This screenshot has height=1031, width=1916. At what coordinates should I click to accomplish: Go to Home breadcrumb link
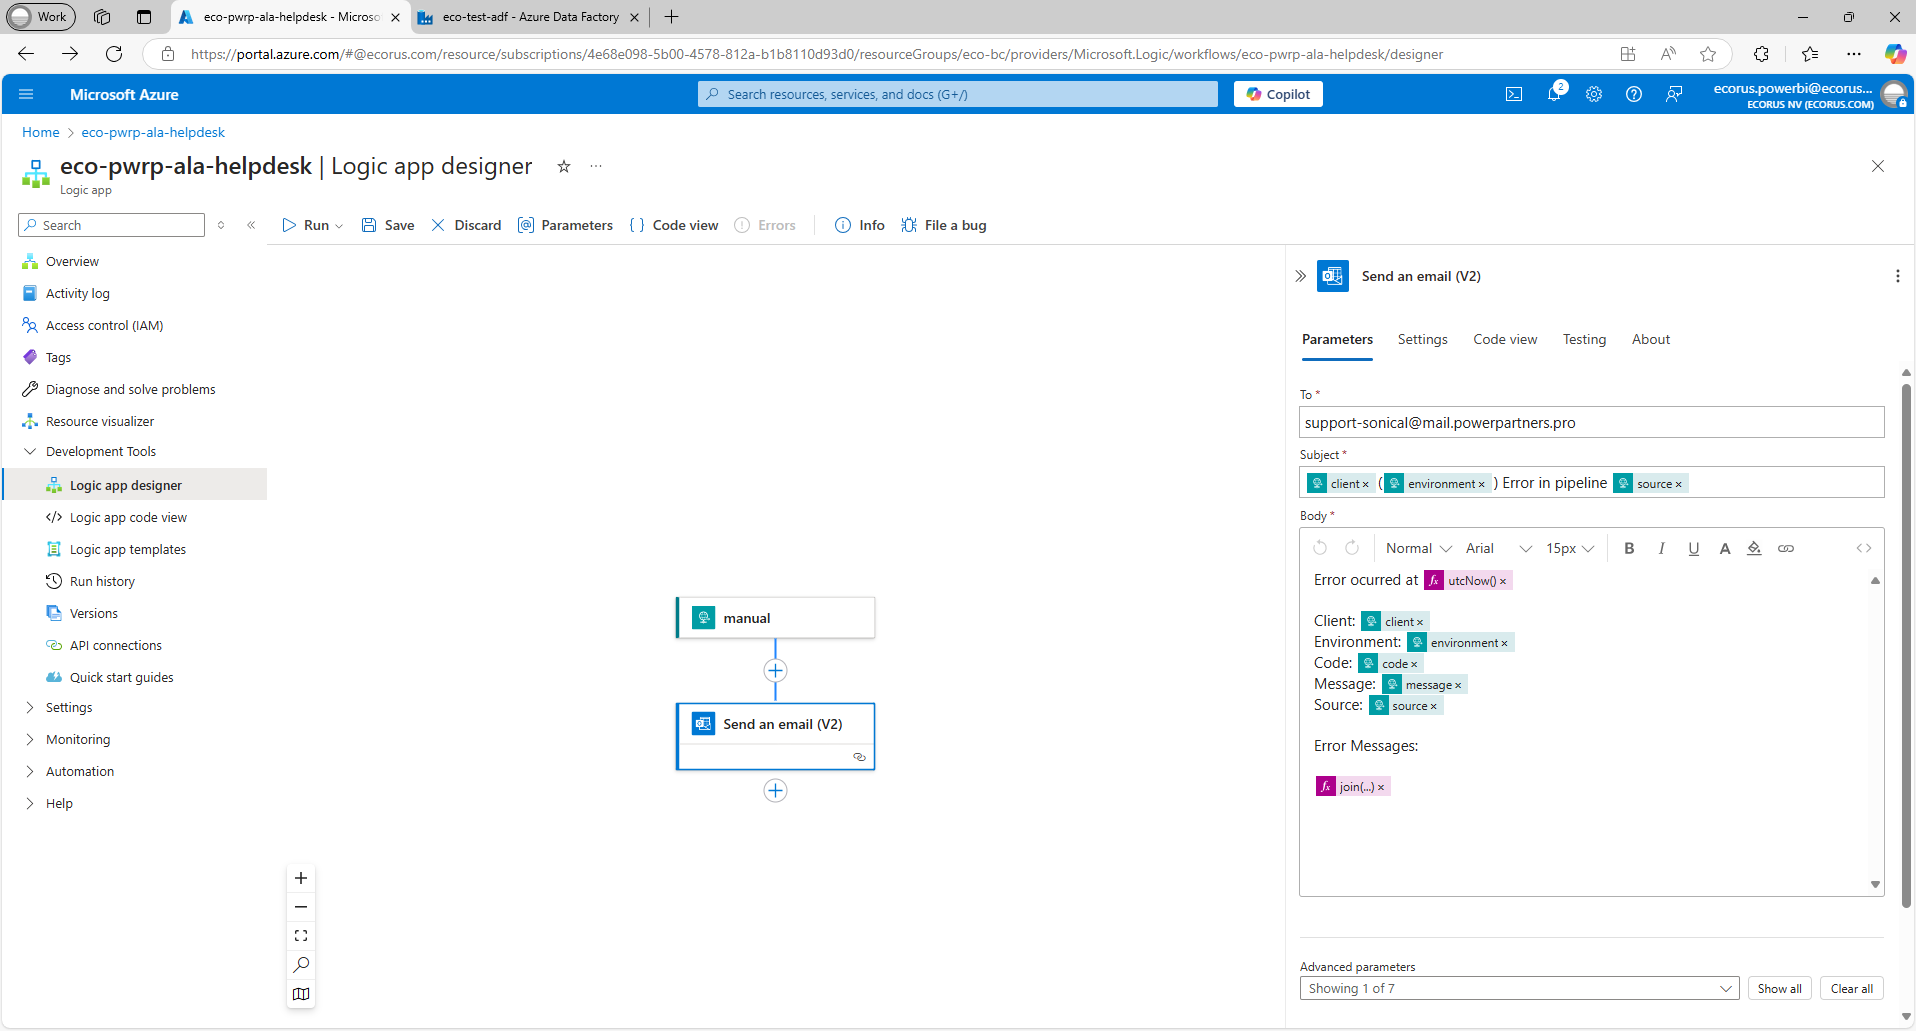(x=41, y=132)
